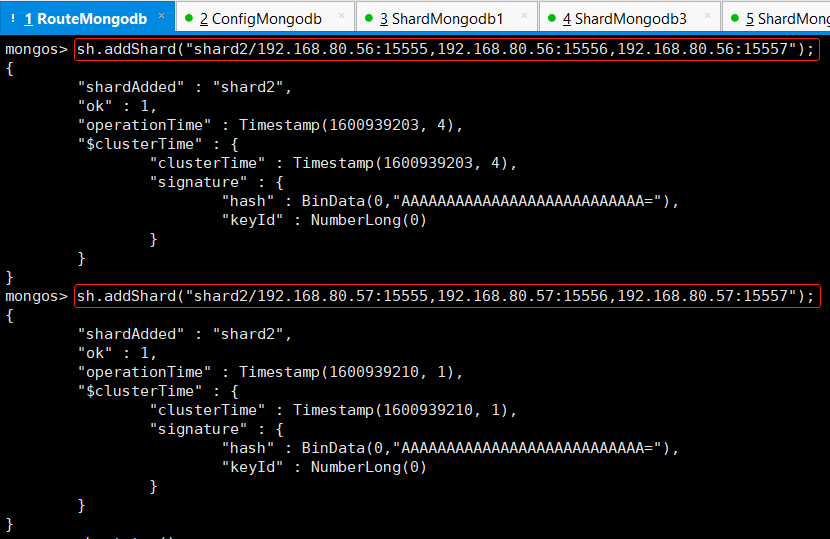This screenshot has height=539, width=830.
Task: Click green status dot on ShardMongodb3 tab
Action: coord(552,18)
